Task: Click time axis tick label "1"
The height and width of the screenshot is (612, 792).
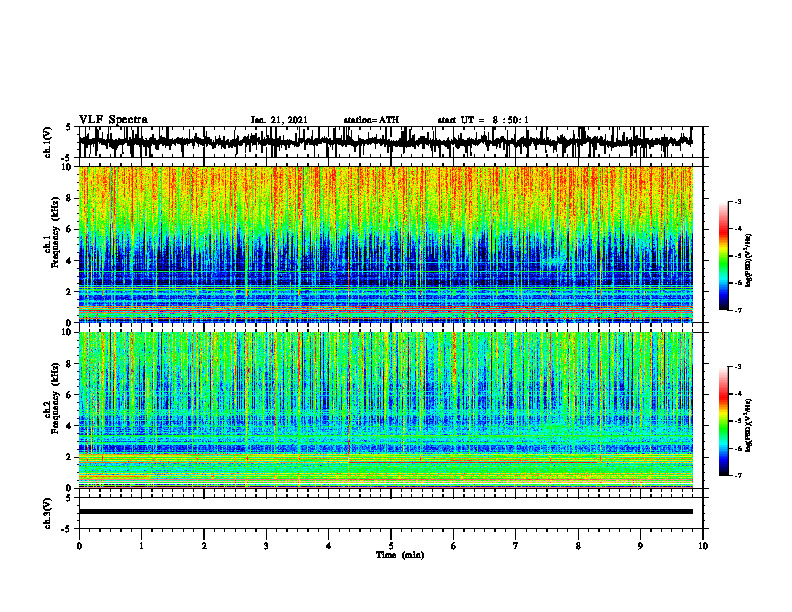Action: coord(141,546)
